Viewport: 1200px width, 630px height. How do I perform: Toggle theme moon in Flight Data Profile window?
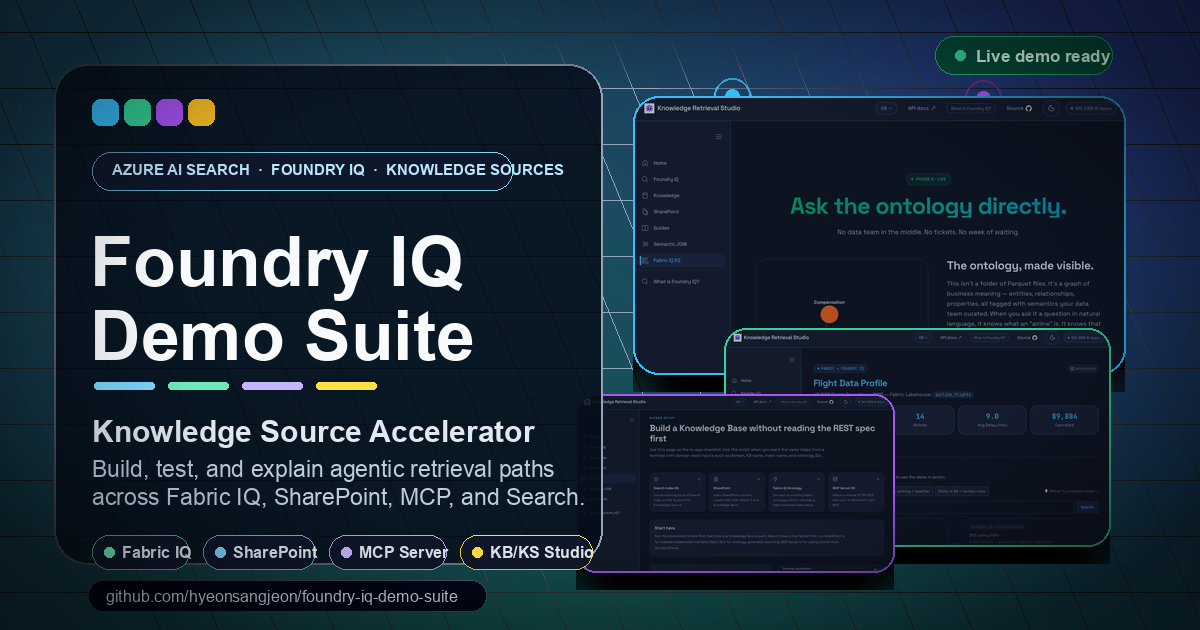(1052, 338)
